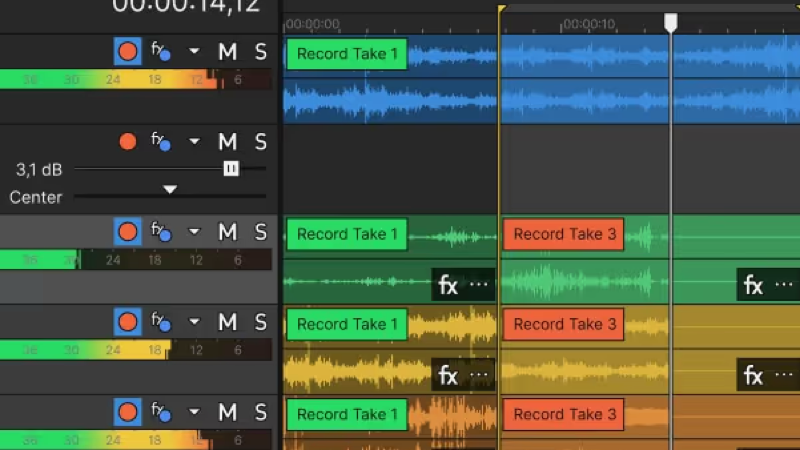Mute the second track with 3,1 dB
The height and width of the screenshot is (450, 800).
[228, 141]
